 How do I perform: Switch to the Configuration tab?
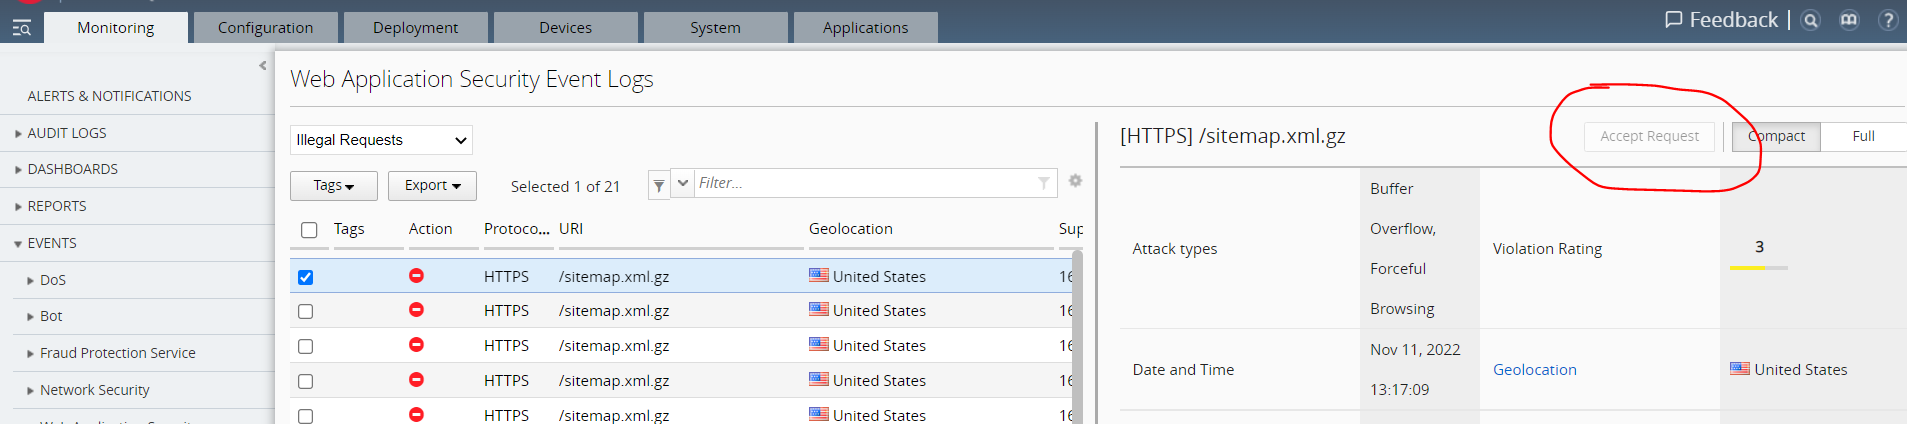click(265, 28)
